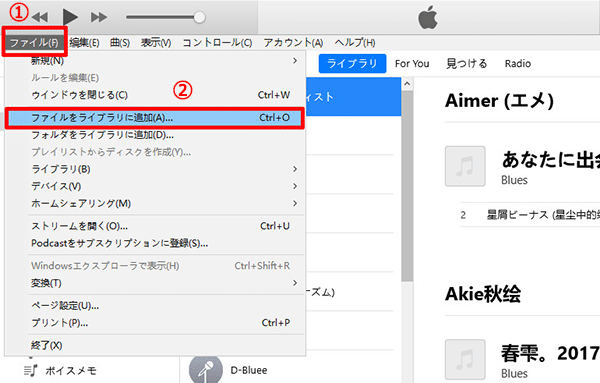
Task: Open the ボイスメモ sidebar playlist
Action: [x=71, y=370]
